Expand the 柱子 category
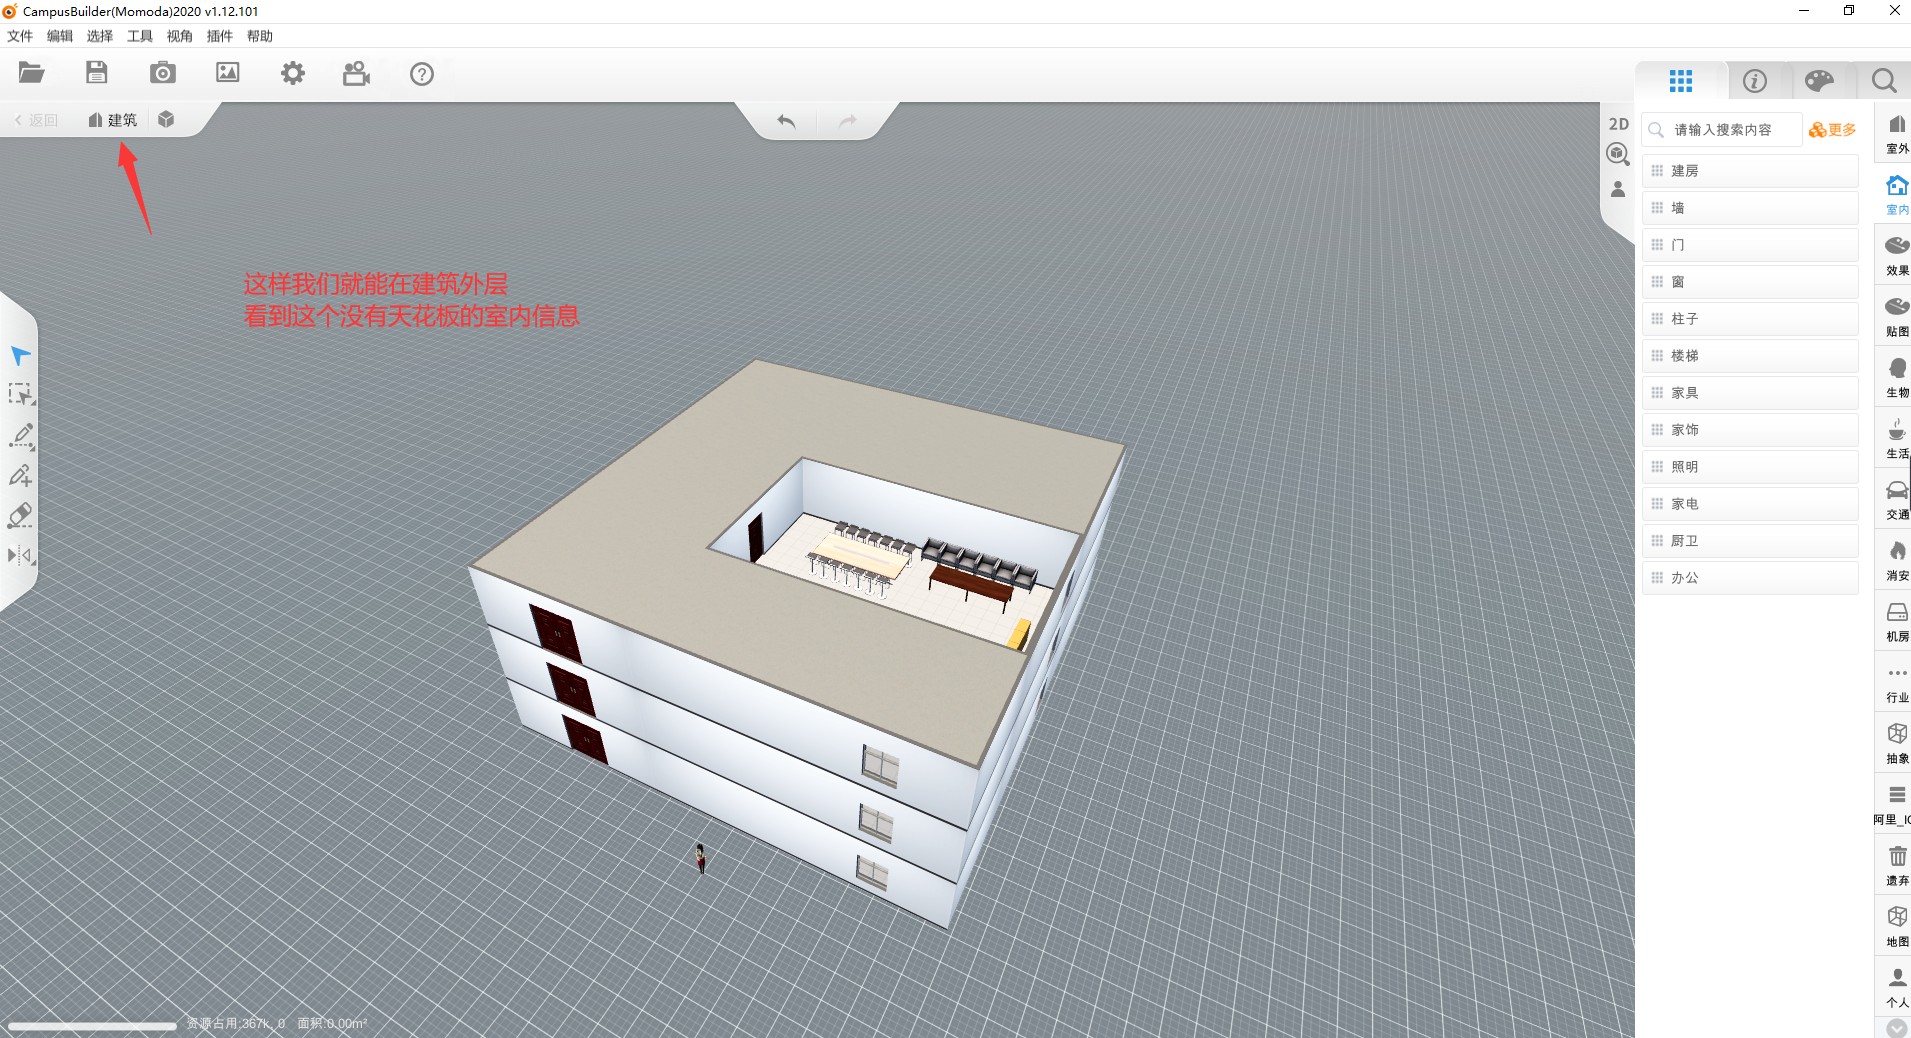This screenshot has height=1038, width=1911. click(x=1750, y=319)
